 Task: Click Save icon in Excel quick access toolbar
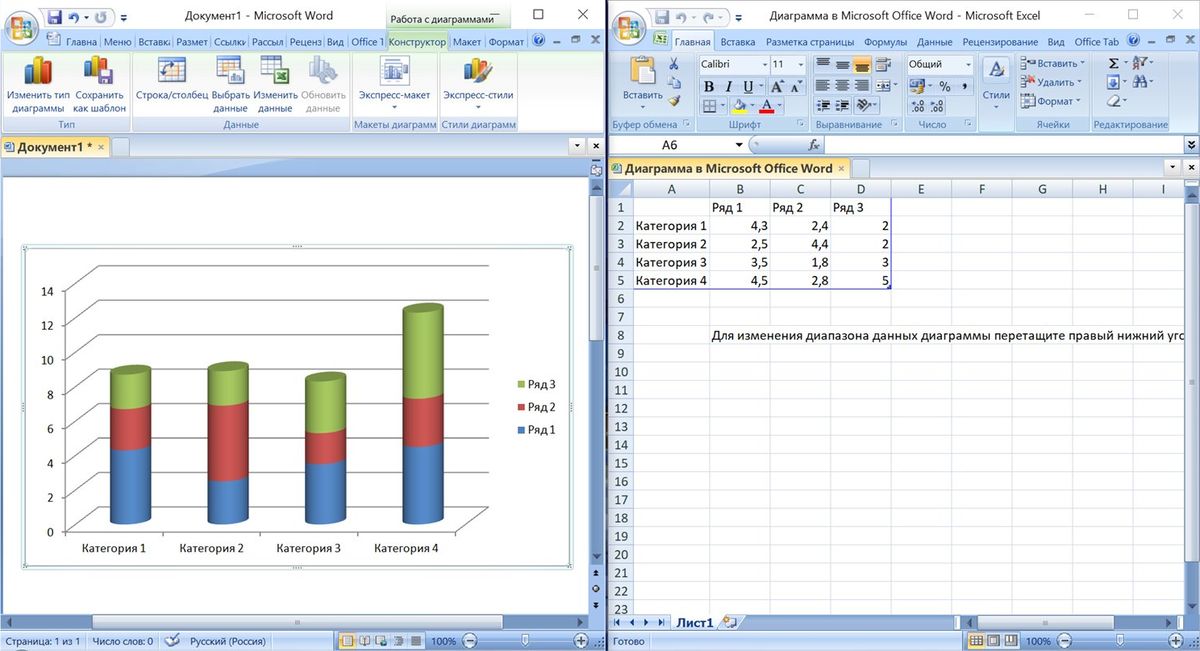[663, 17]
